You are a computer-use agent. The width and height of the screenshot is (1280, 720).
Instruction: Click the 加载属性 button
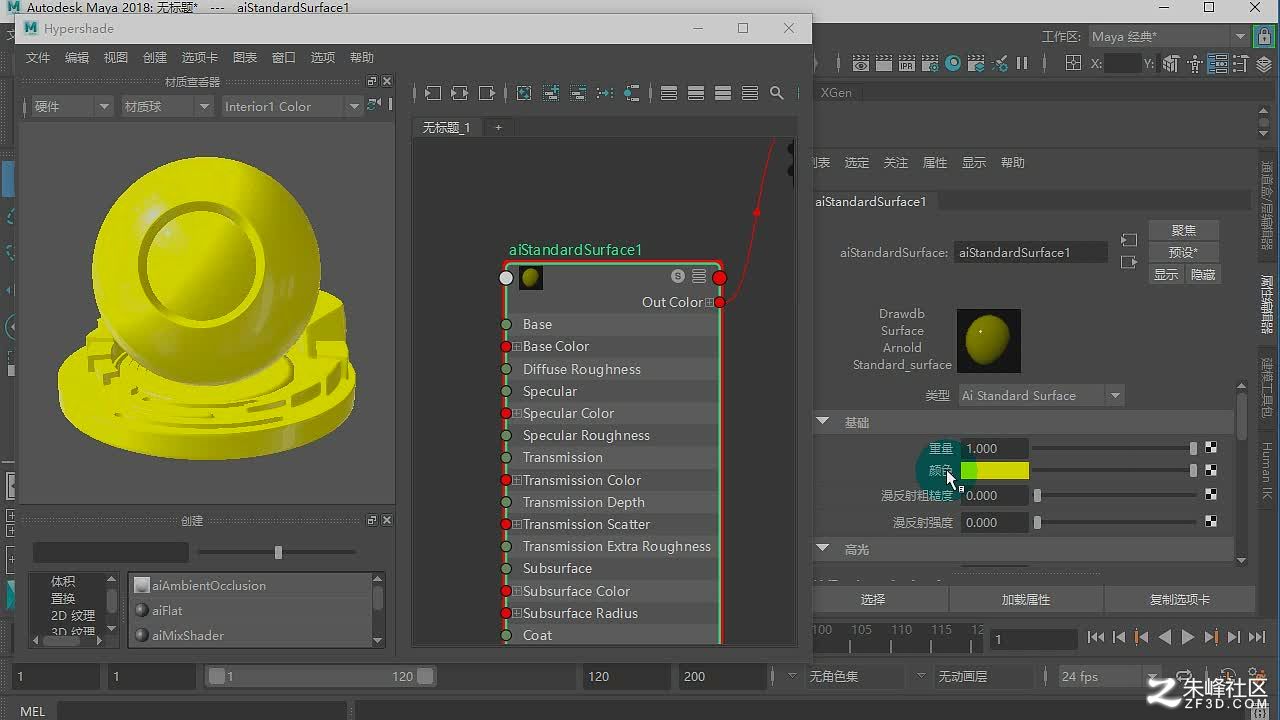[1026, 599]
